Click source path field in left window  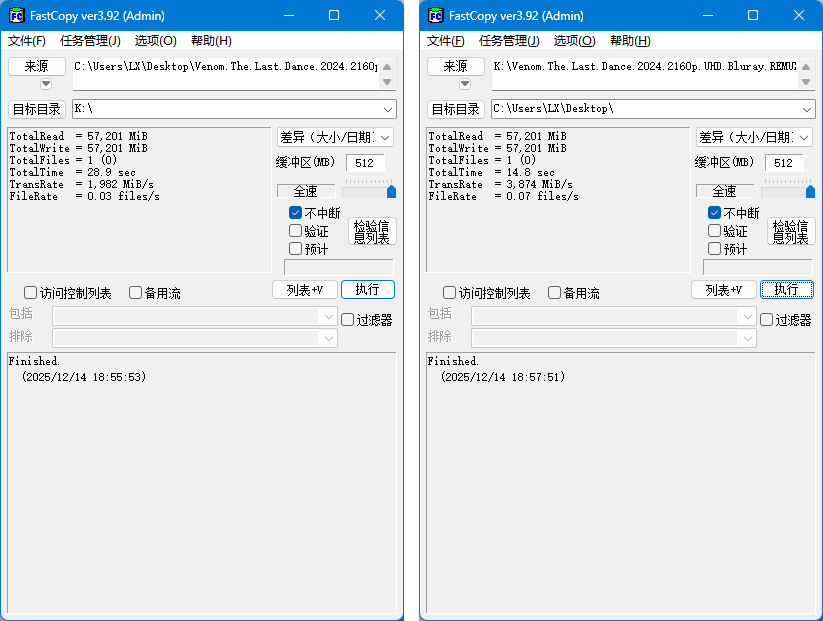(x=226, y=74)
